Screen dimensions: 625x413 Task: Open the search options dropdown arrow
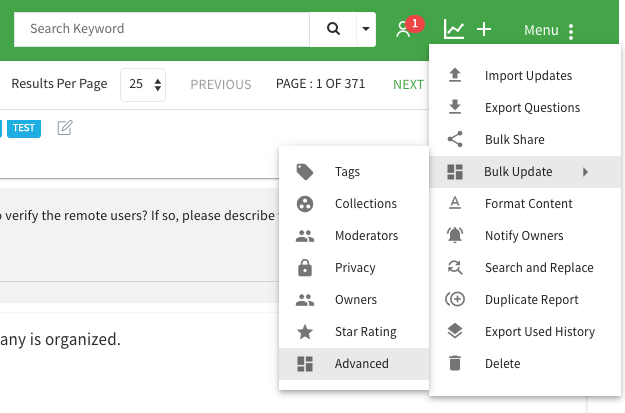tap(366, 29)
